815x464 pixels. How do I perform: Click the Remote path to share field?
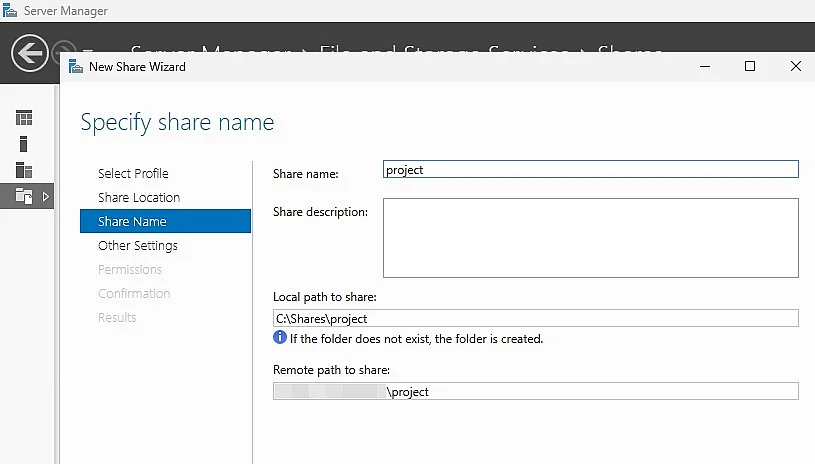(x=535, y=391)
